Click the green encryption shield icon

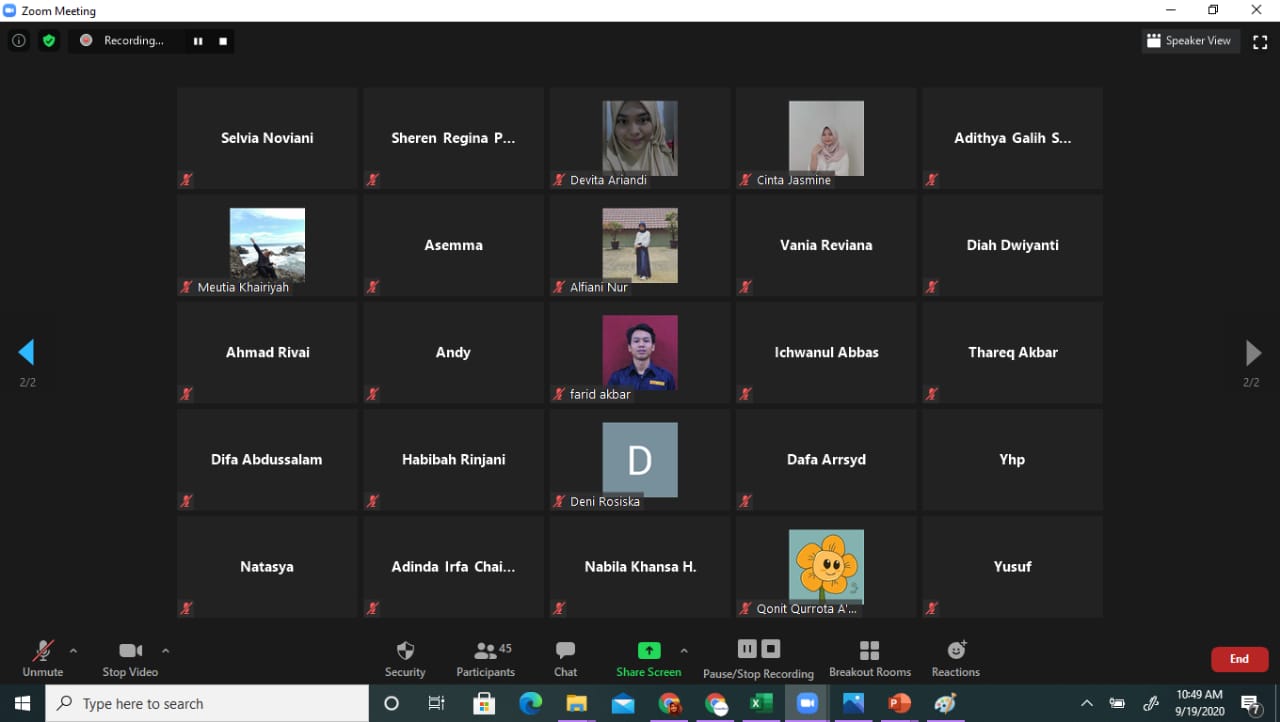(48, 41)
